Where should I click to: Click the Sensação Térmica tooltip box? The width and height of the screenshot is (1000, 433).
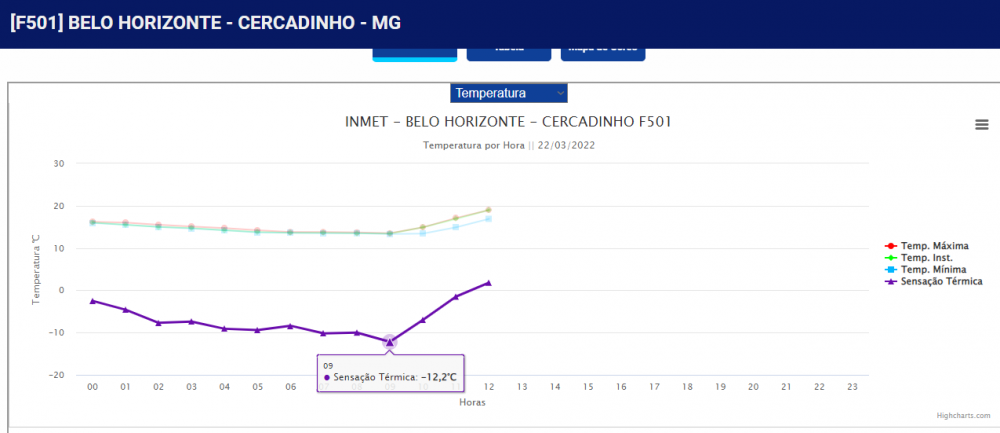tap(390, 372)
